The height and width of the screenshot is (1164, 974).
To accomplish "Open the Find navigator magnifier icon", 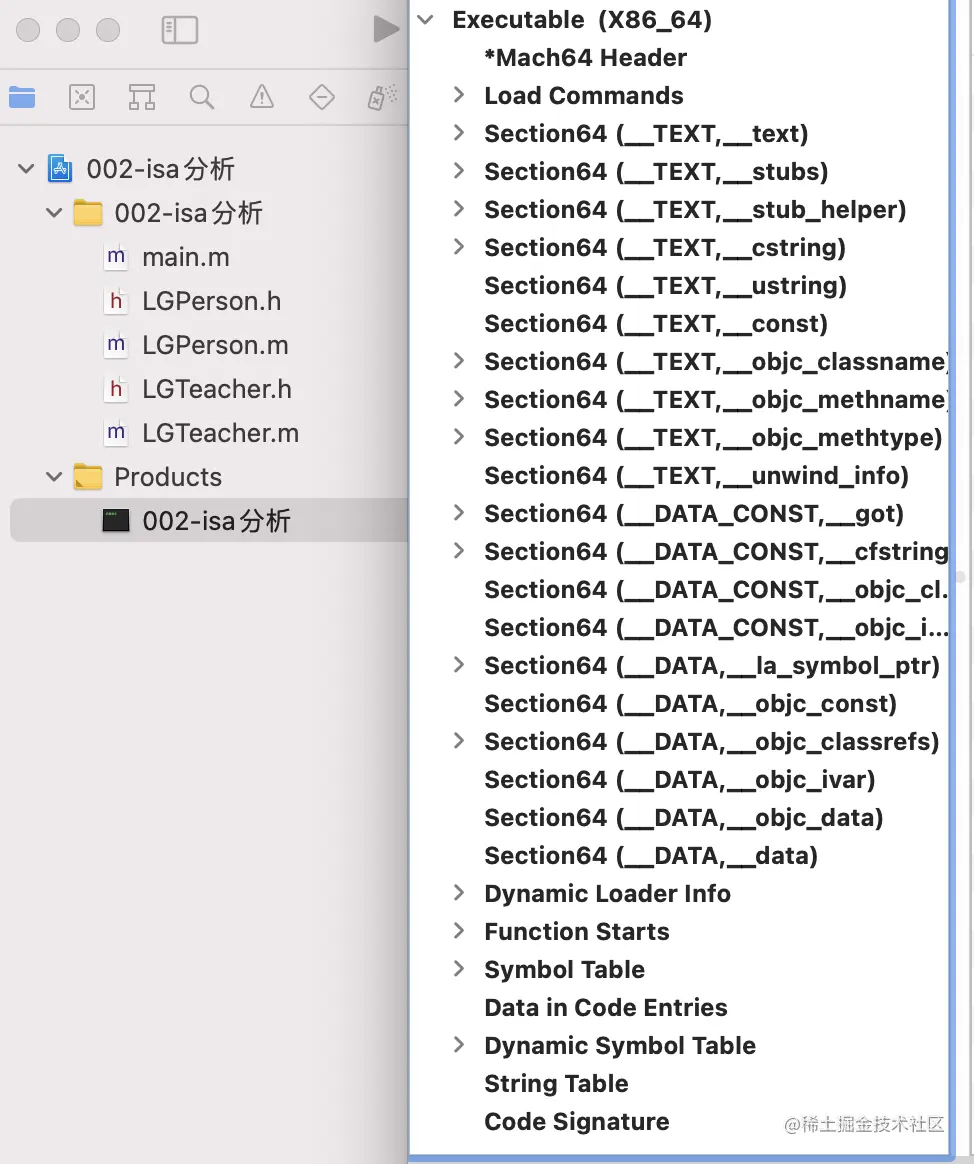I will pyautogui.click(x=202, y=97).
